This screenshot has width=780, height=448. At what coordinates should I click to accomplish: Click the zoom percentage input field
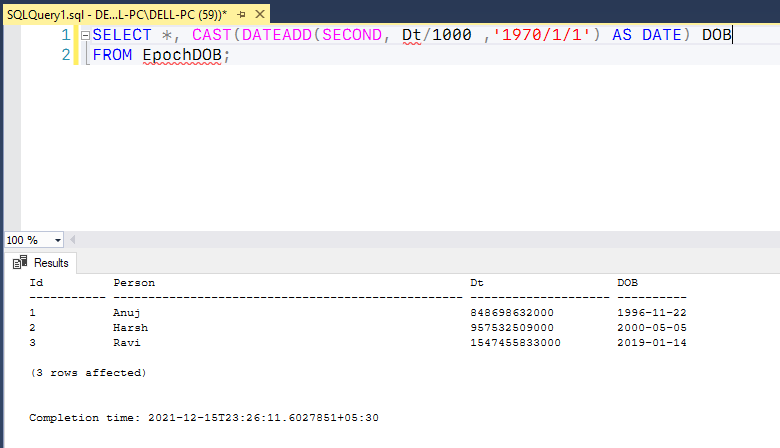click(x=28, y=240)
